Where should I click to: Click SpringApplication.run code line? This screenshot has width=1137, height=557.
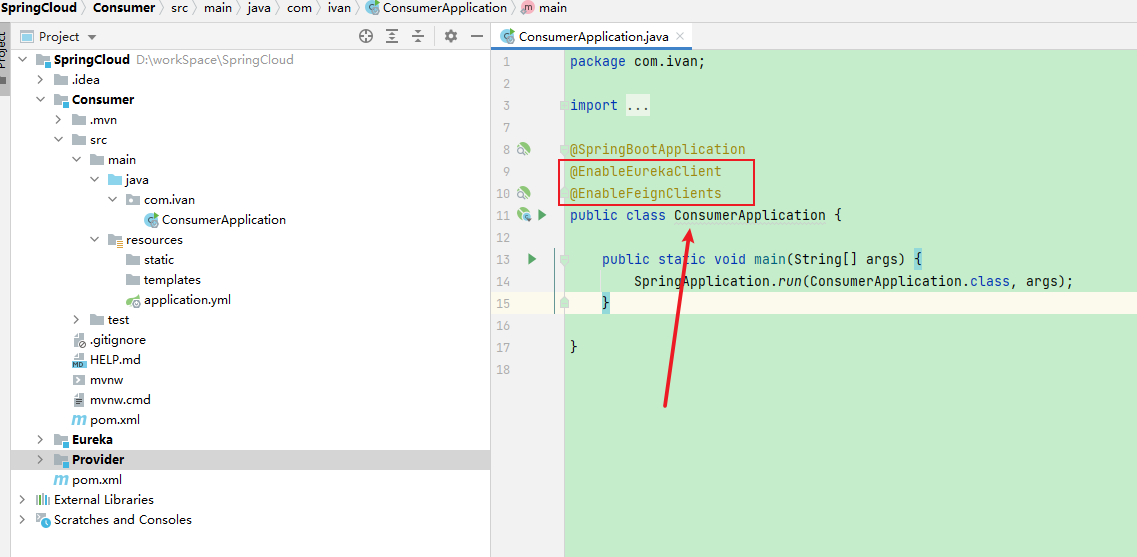coord(853,281)
